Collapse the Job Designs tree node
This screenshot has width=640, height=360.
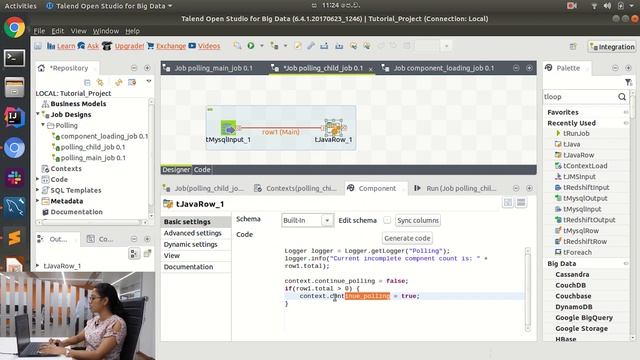coord(38,114)
